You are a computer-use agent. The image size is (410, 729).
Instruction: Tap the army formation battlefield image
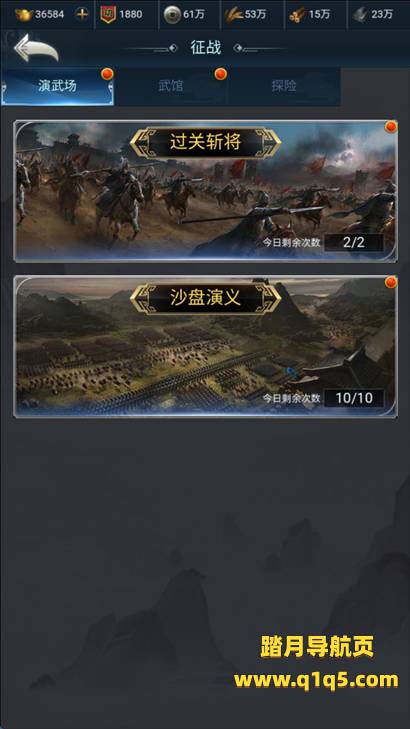point(205,347)
